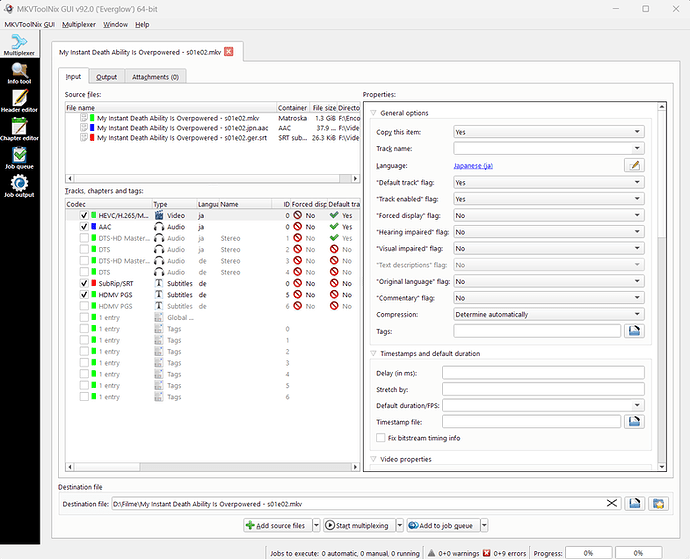Close the s01e02.mkv multiplexer tab
The image size is (690, 559).
(229, 52)
